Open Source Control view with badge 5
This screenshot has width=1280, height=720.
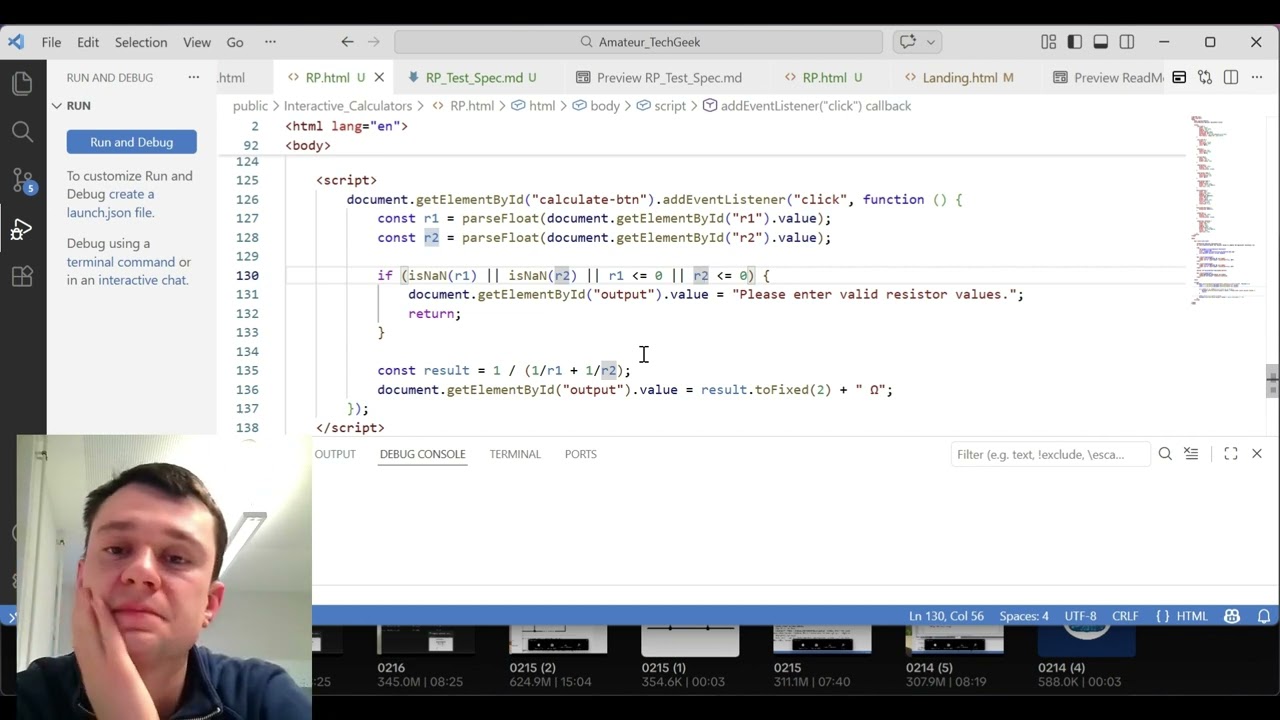tap(22, 181)
